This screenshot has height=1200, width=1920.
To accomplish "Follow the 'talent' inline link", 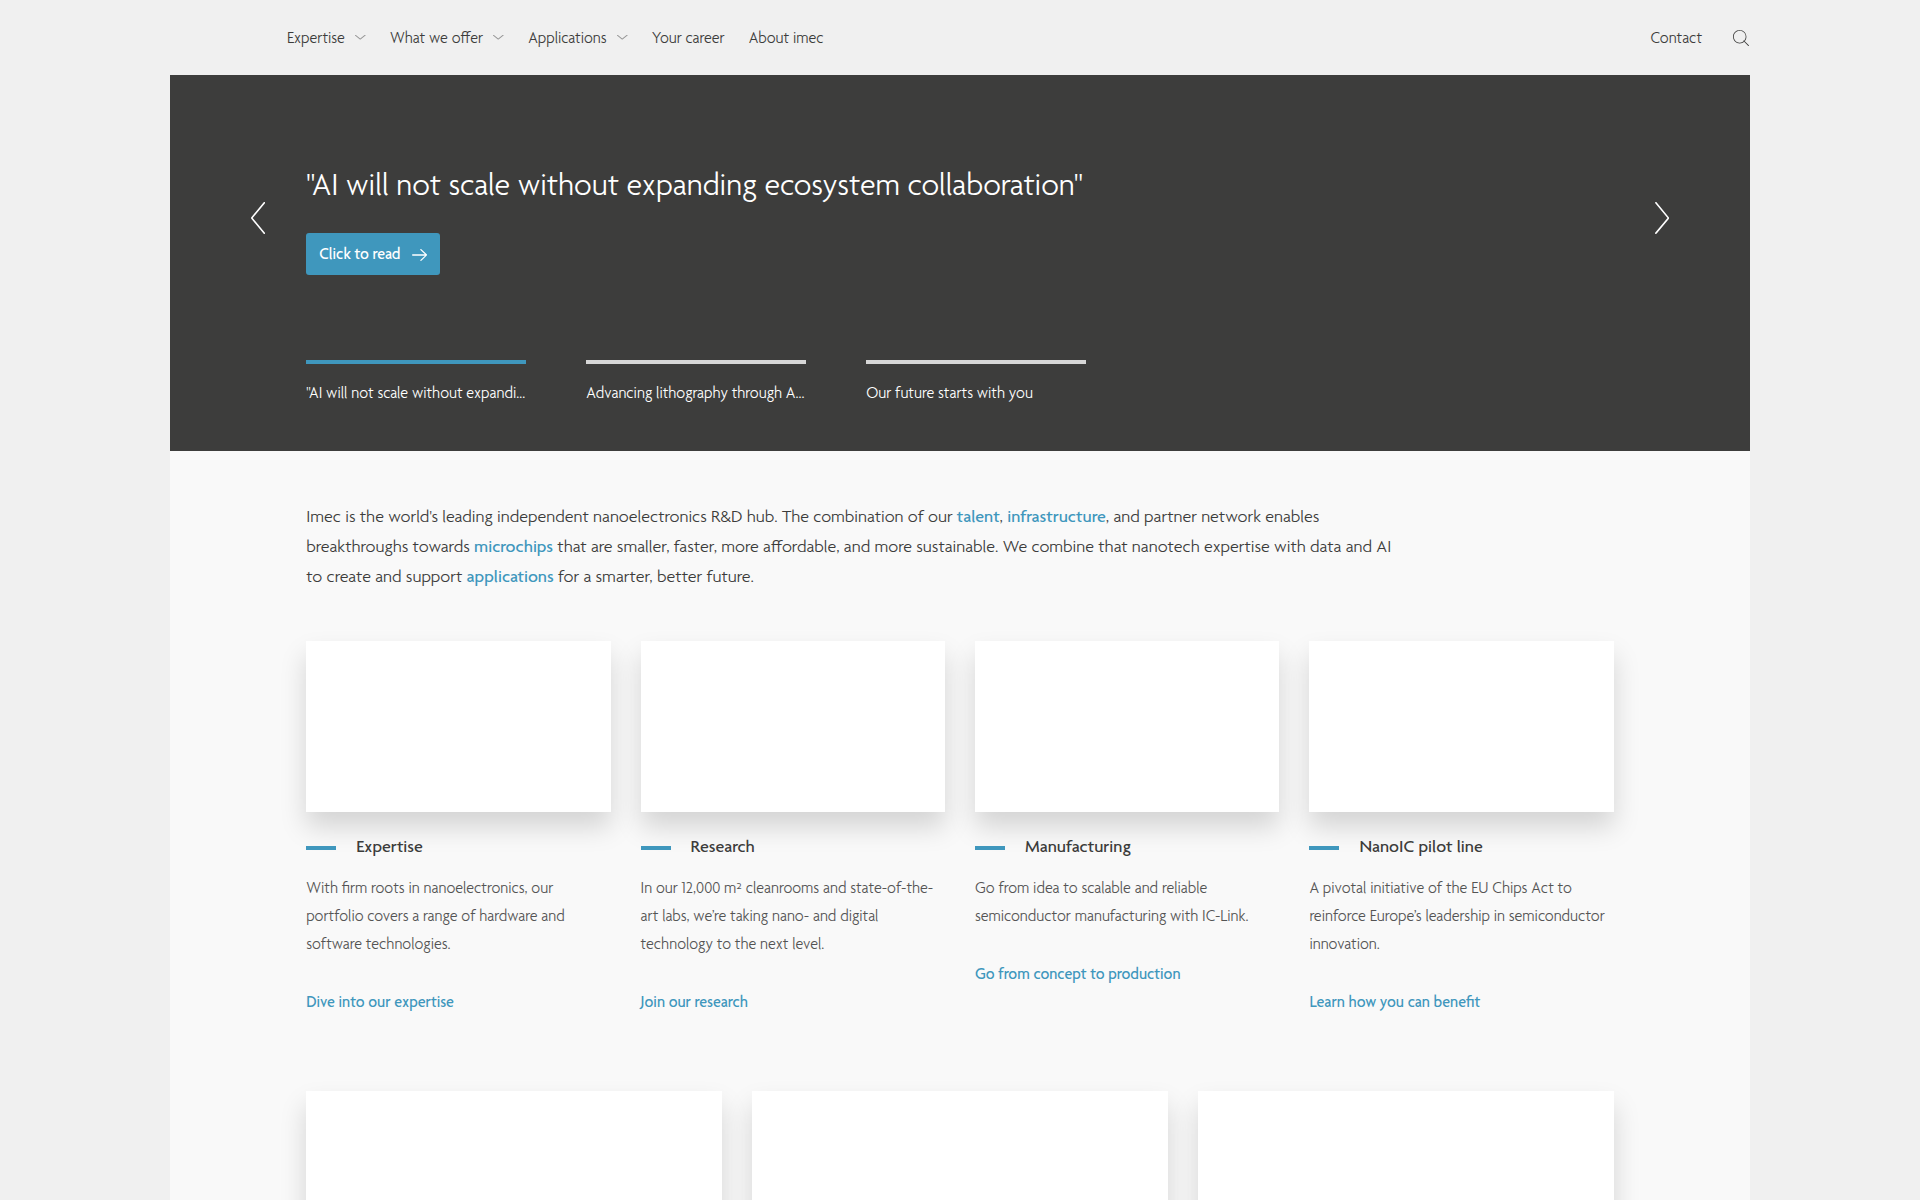I will 978,517.
